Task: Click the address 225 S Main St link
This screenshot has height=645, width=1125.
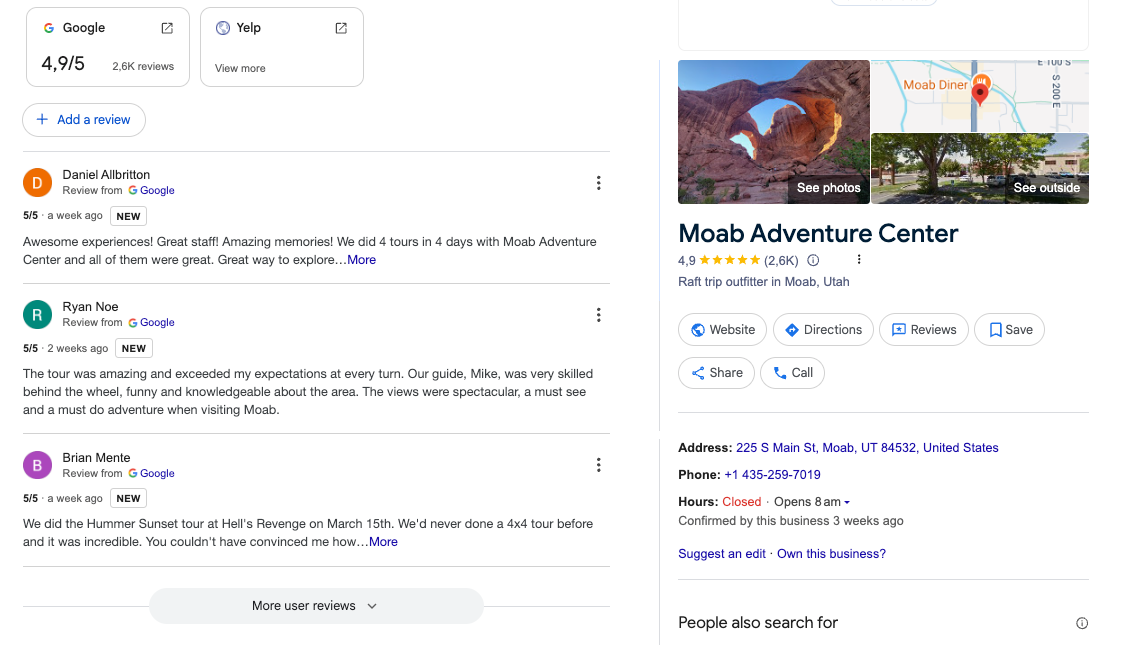Action: (867, 448)
